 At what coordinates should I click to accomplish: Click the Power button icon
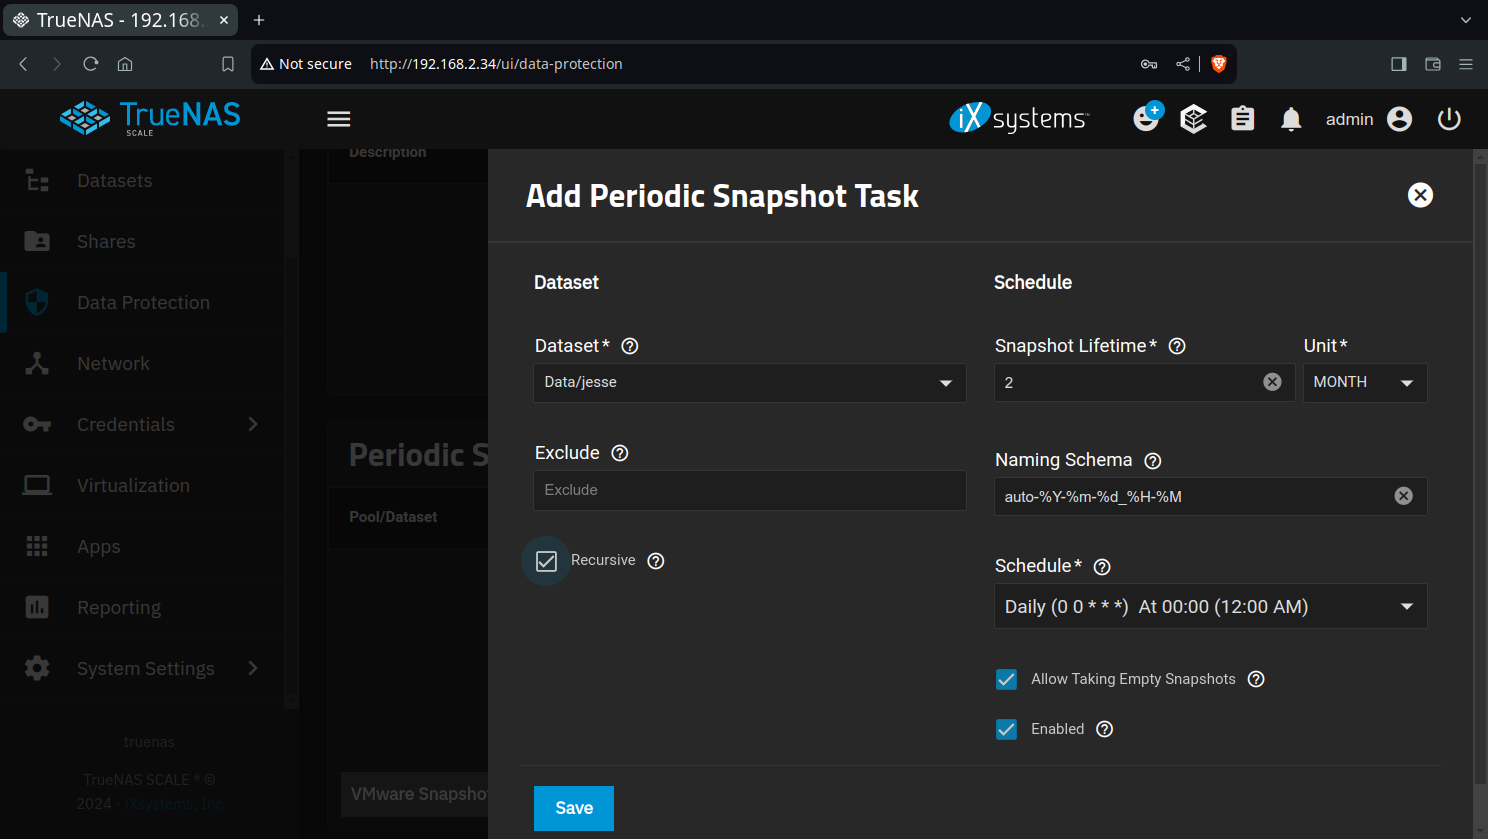point(1449,119)
